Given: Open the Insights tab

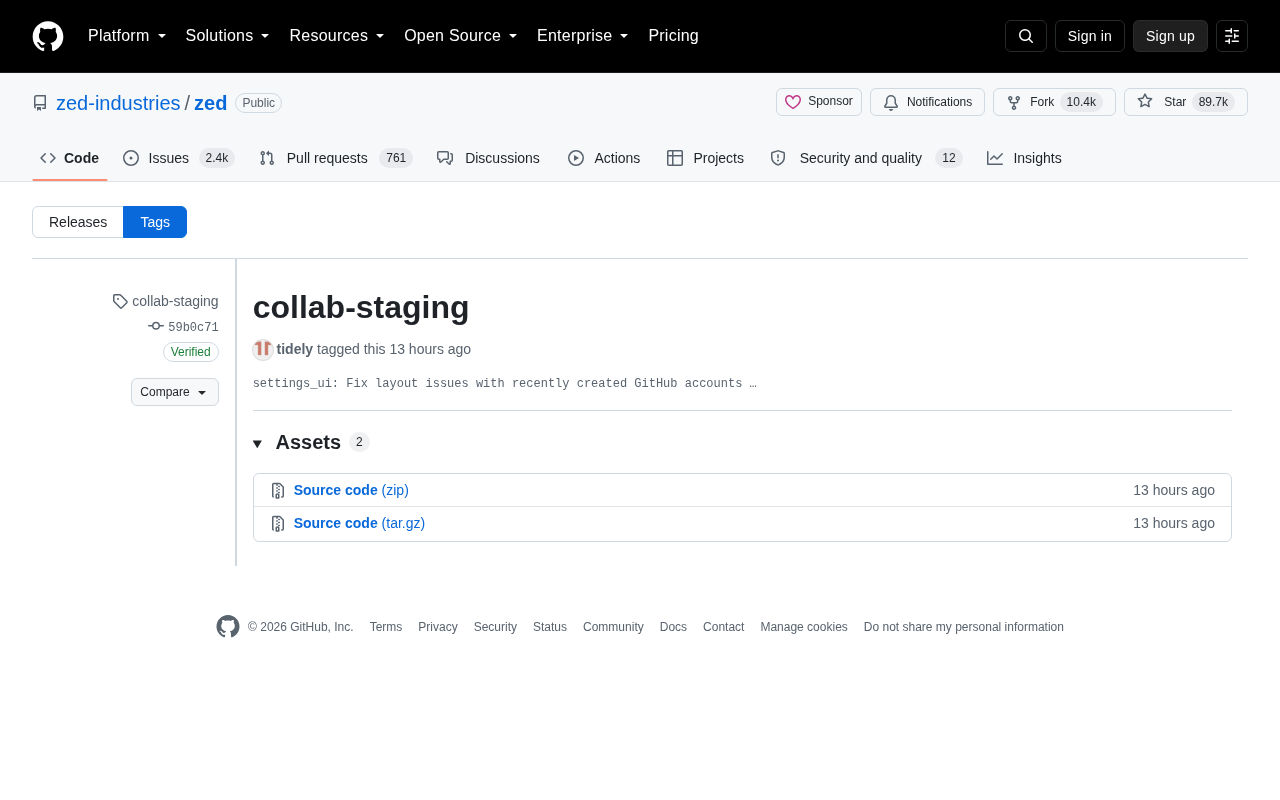Looking at the screenshot, I should click(1024, 158).
